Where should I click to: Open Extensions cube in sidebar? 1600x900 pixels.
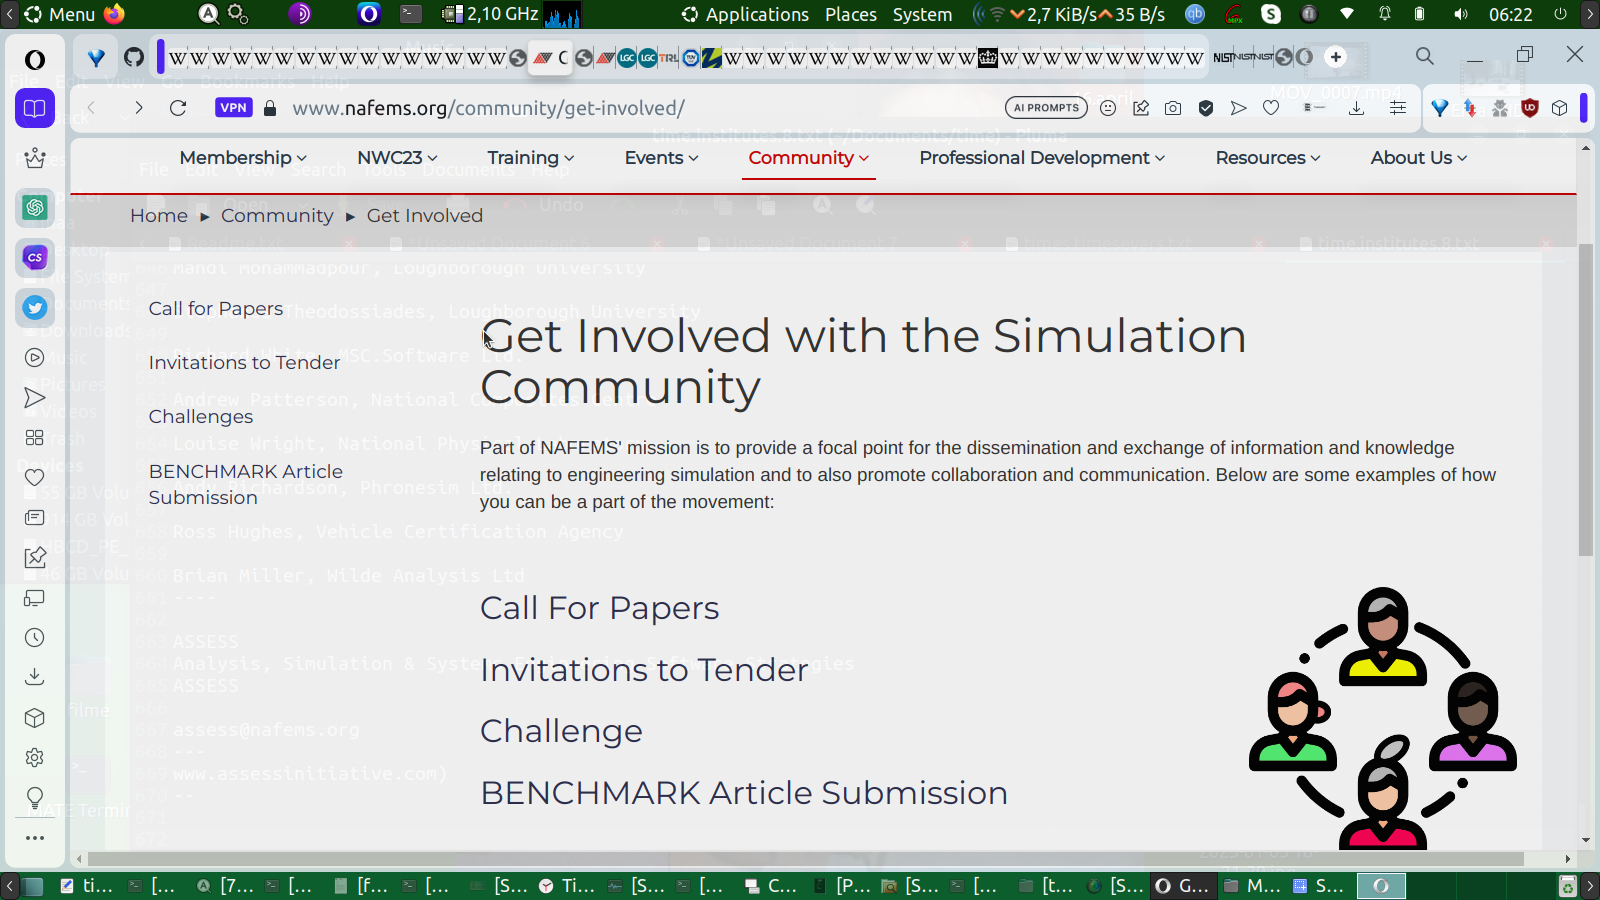pyautogui.click(x=35, y=718)
